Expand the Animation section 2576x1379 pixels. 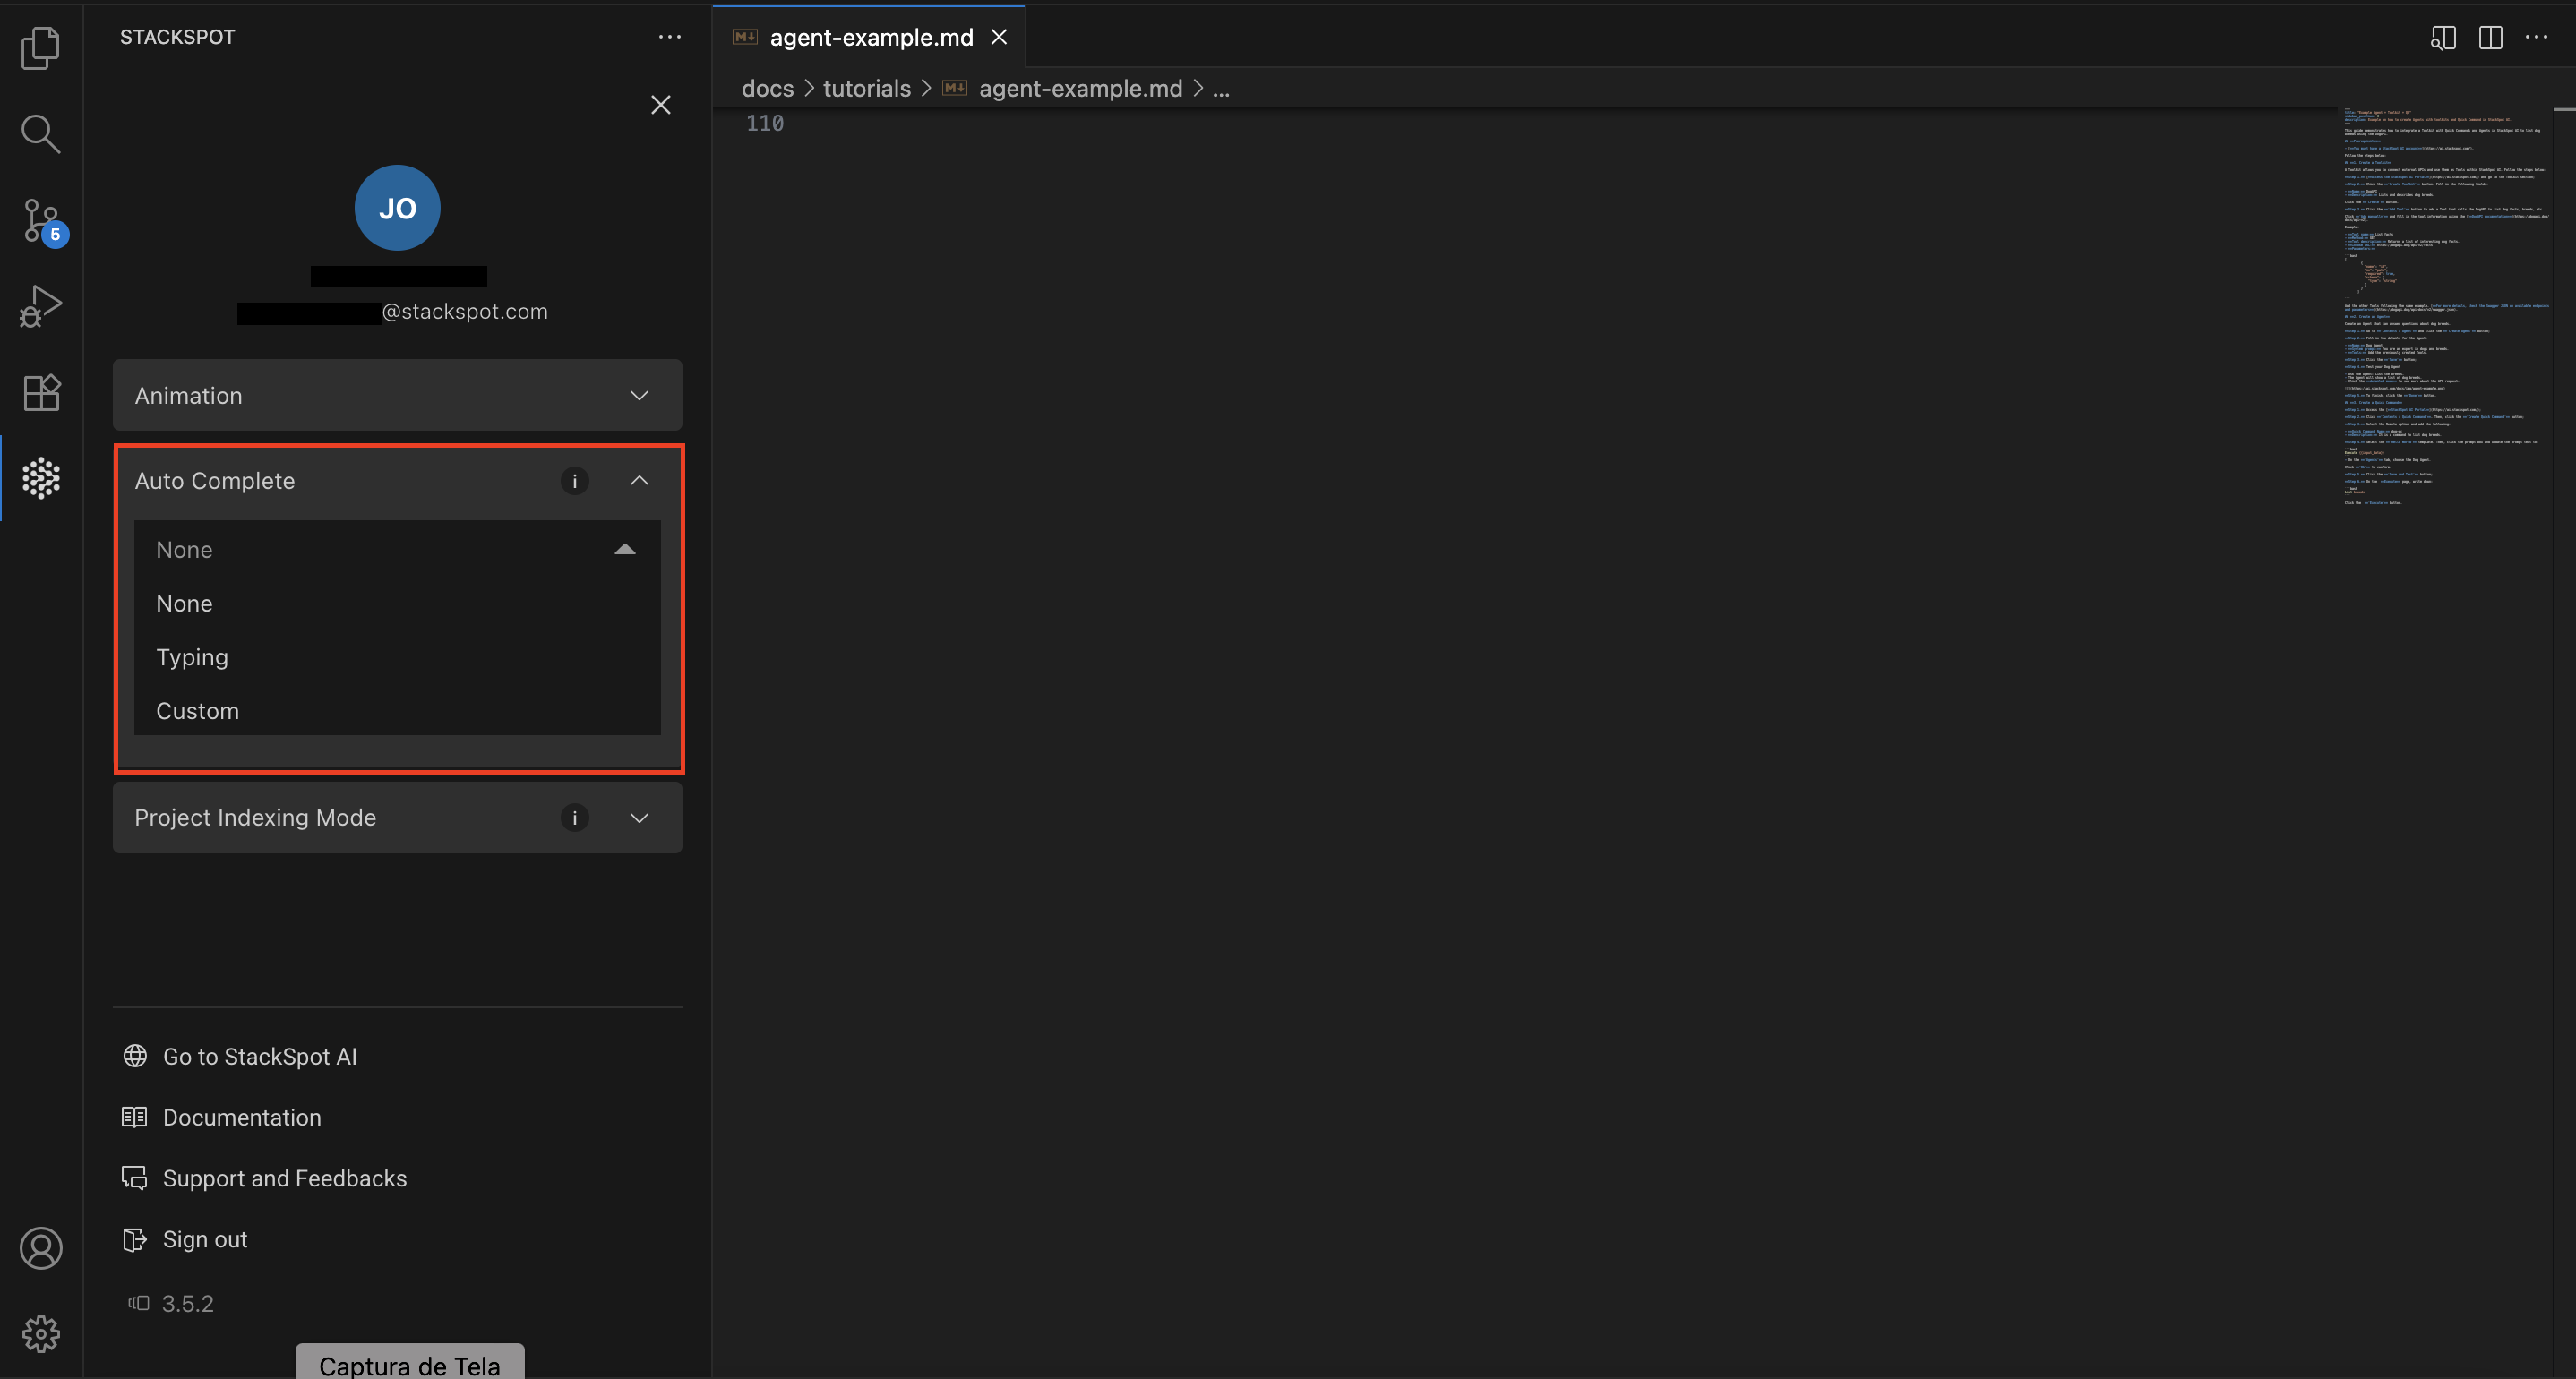click(639, 395)
